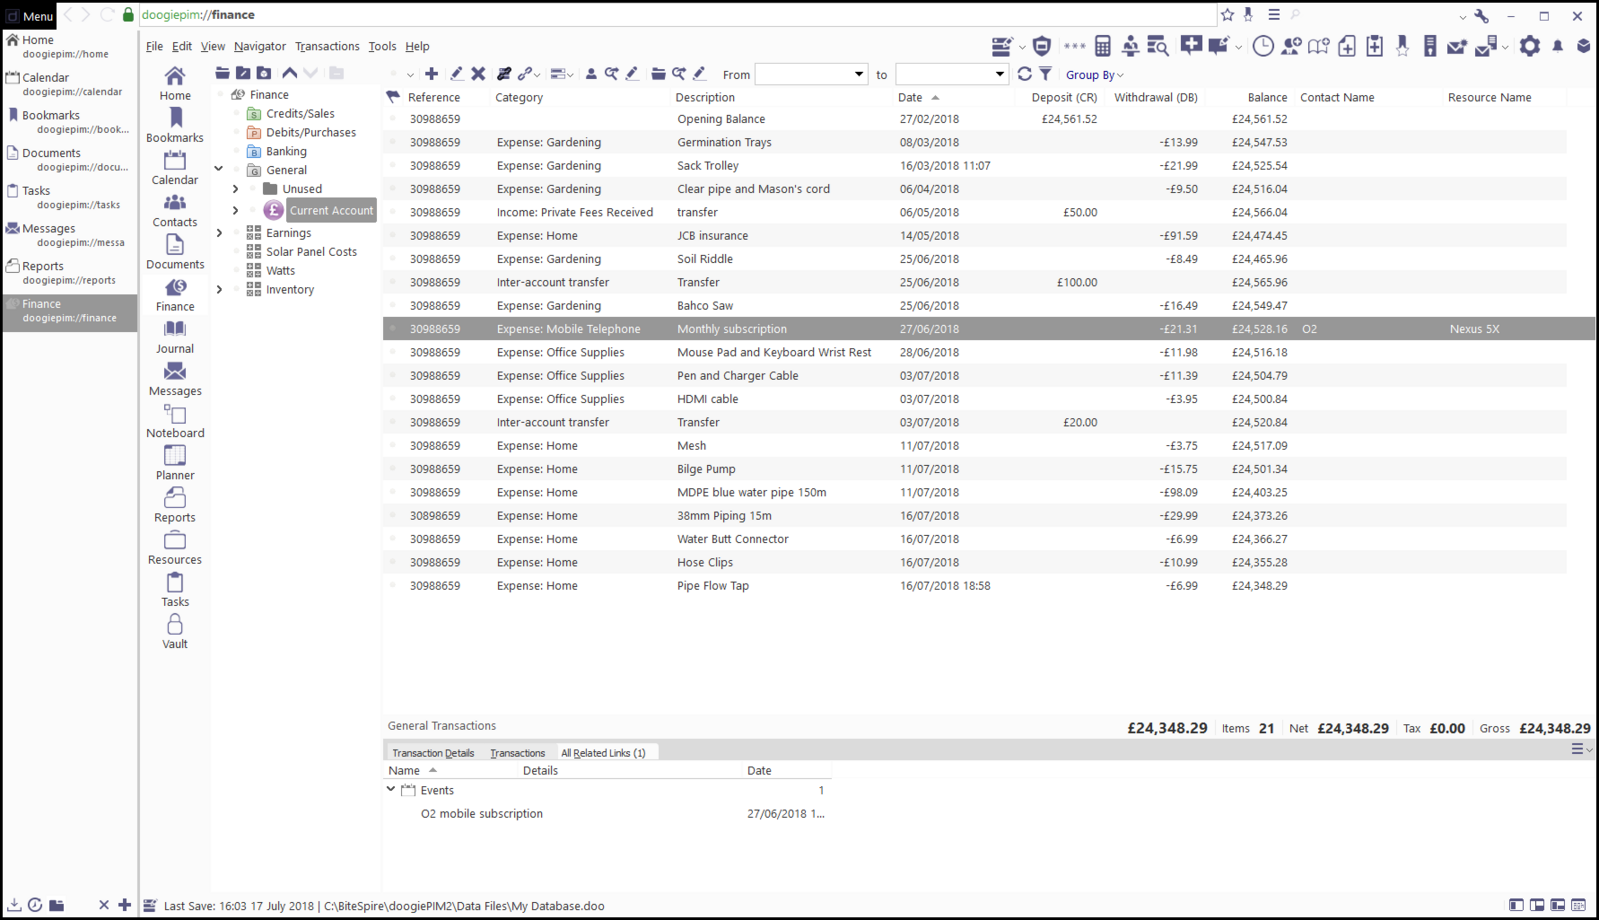Click the notifications bell icon
Image resolution: width=1599 pixels, height=920 pixels.
(1557, 46)
